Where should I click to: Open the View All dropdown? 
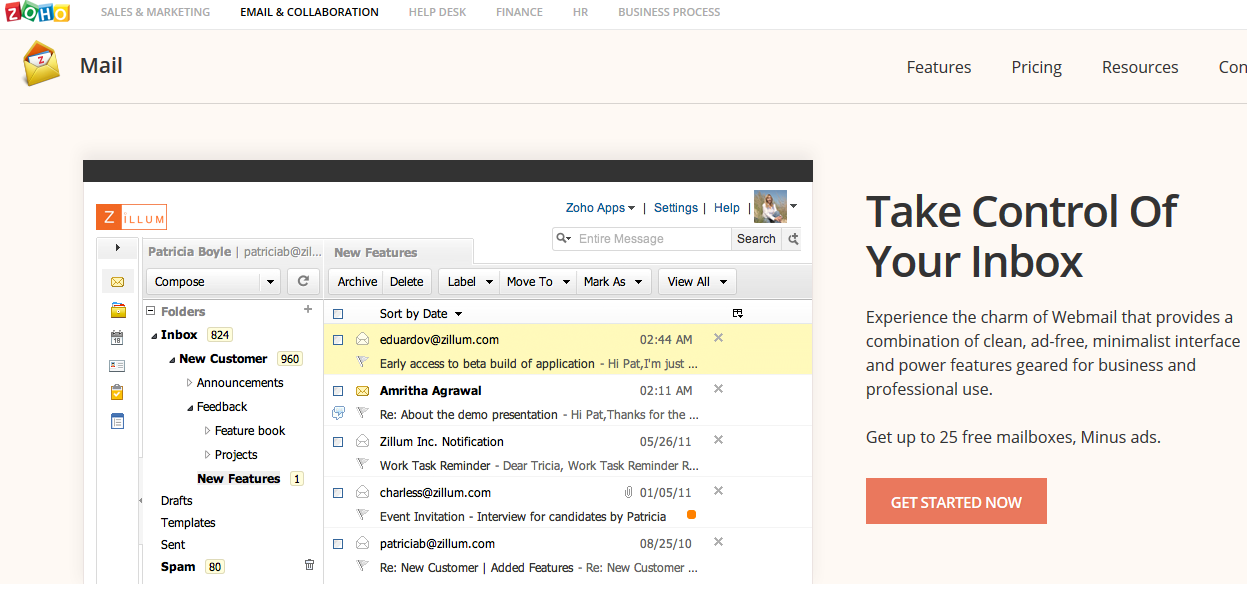click(x=697, y=282)
